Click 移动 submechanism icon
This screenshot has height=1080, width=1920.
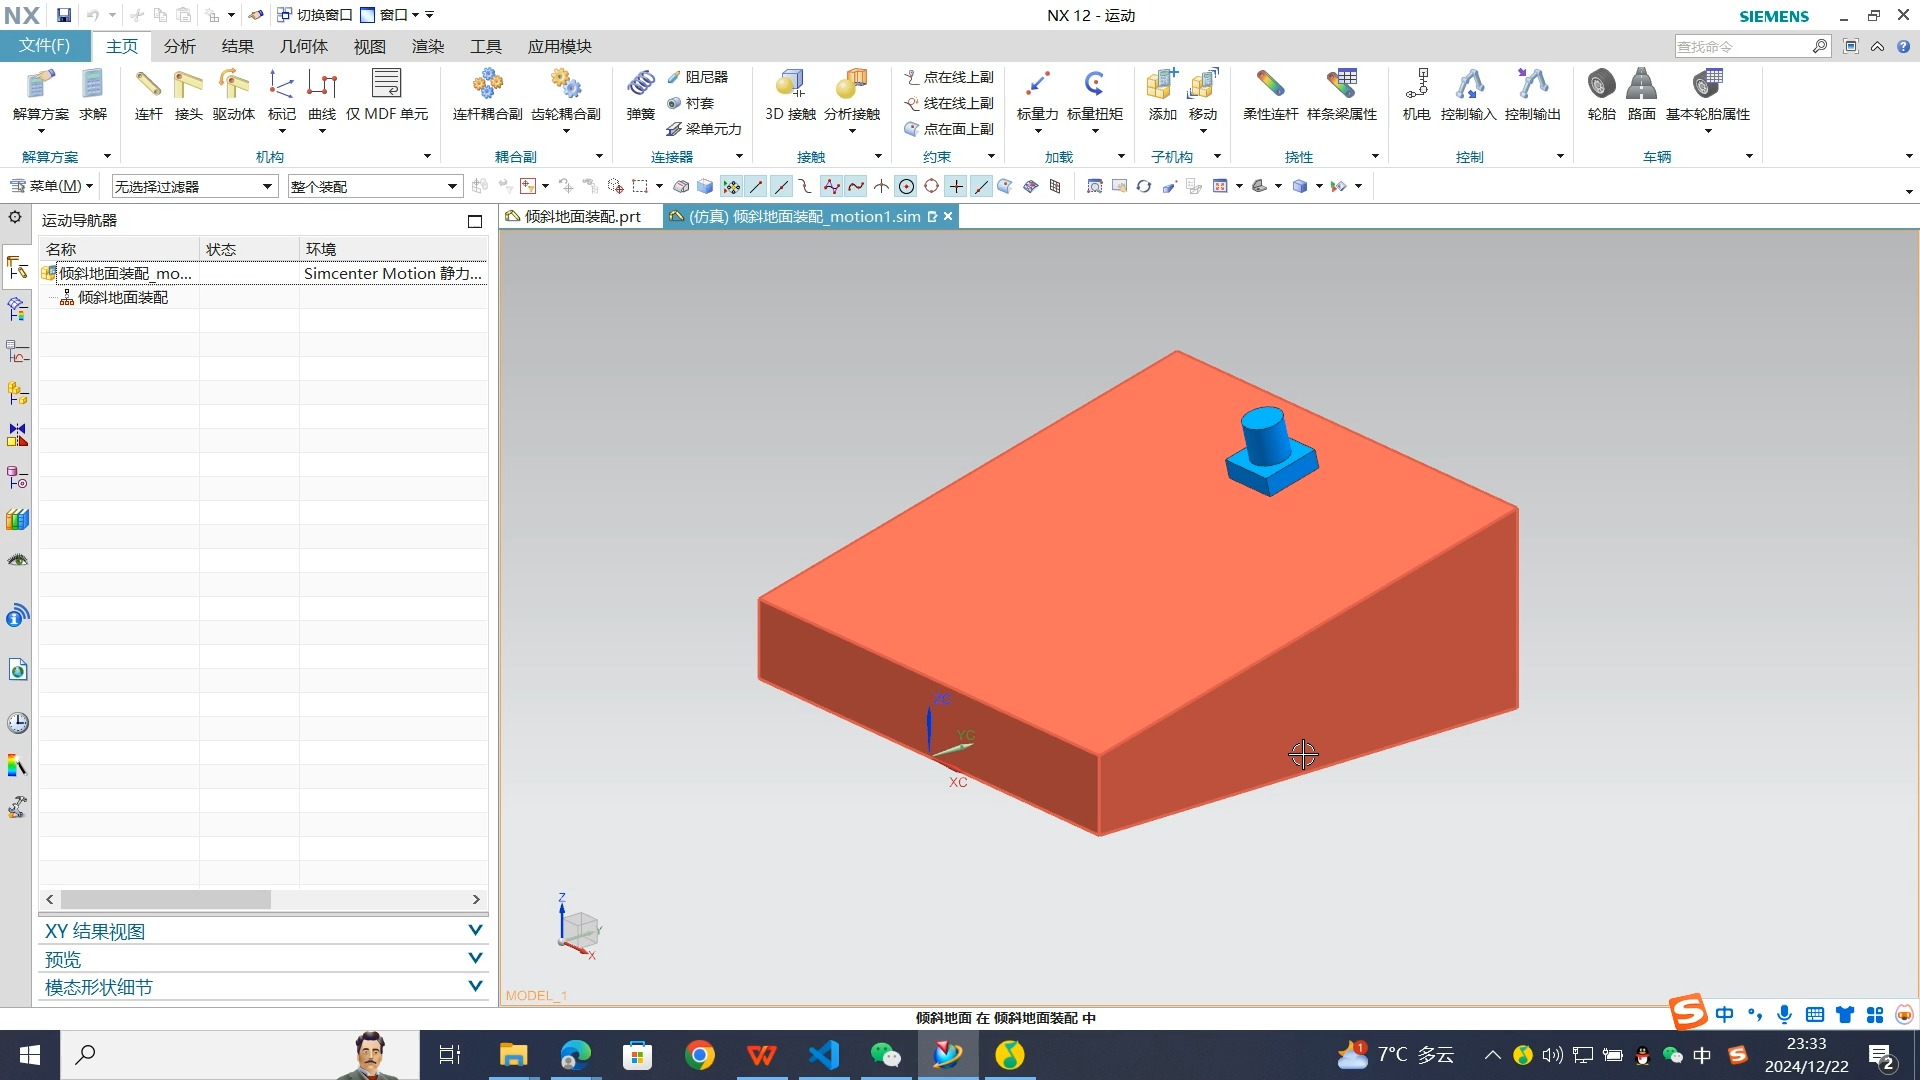coord(1203,95)
